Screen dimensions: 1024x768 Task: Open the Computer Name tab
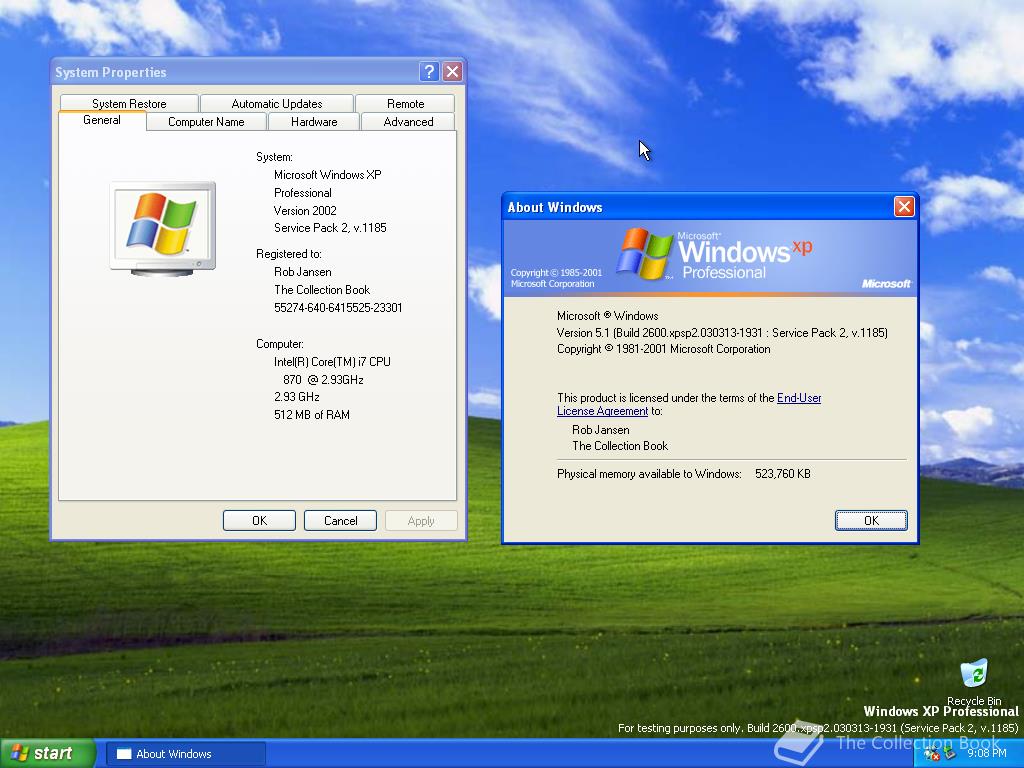point(206,121)
